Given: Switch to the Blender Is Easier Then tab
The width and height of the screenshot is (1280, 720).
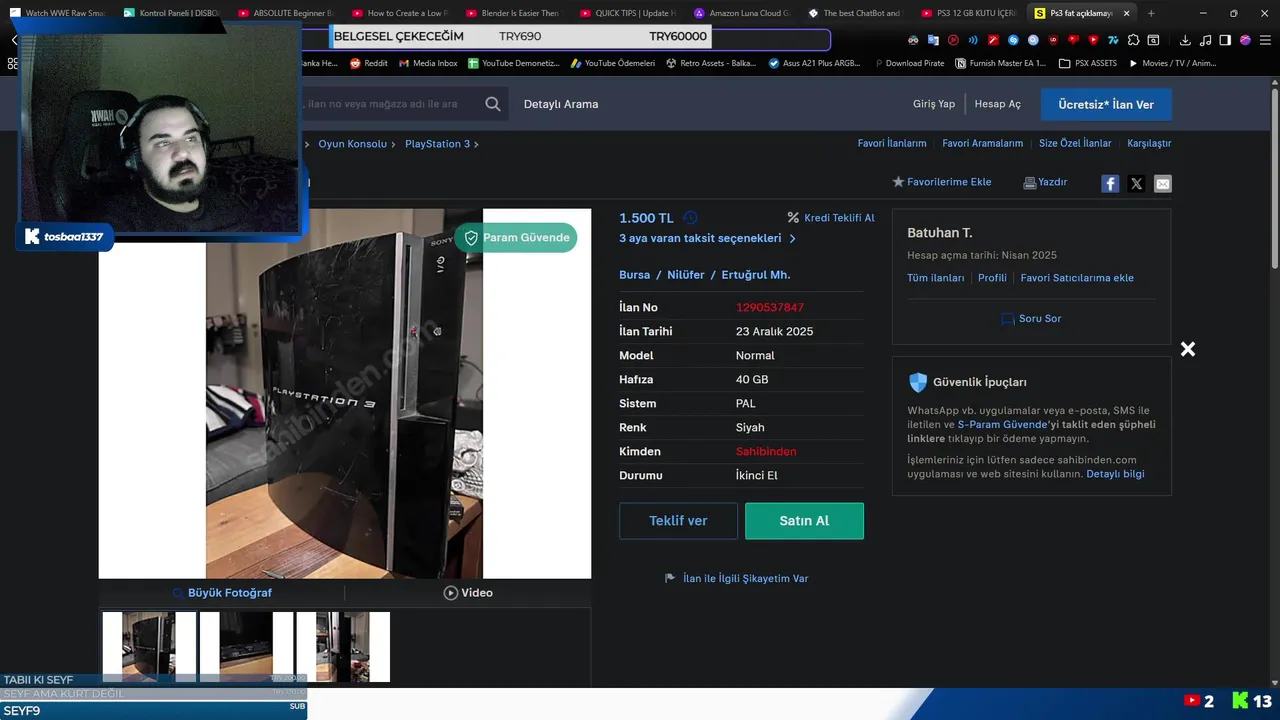Looking at the screenshot, I should click(513, 13).
